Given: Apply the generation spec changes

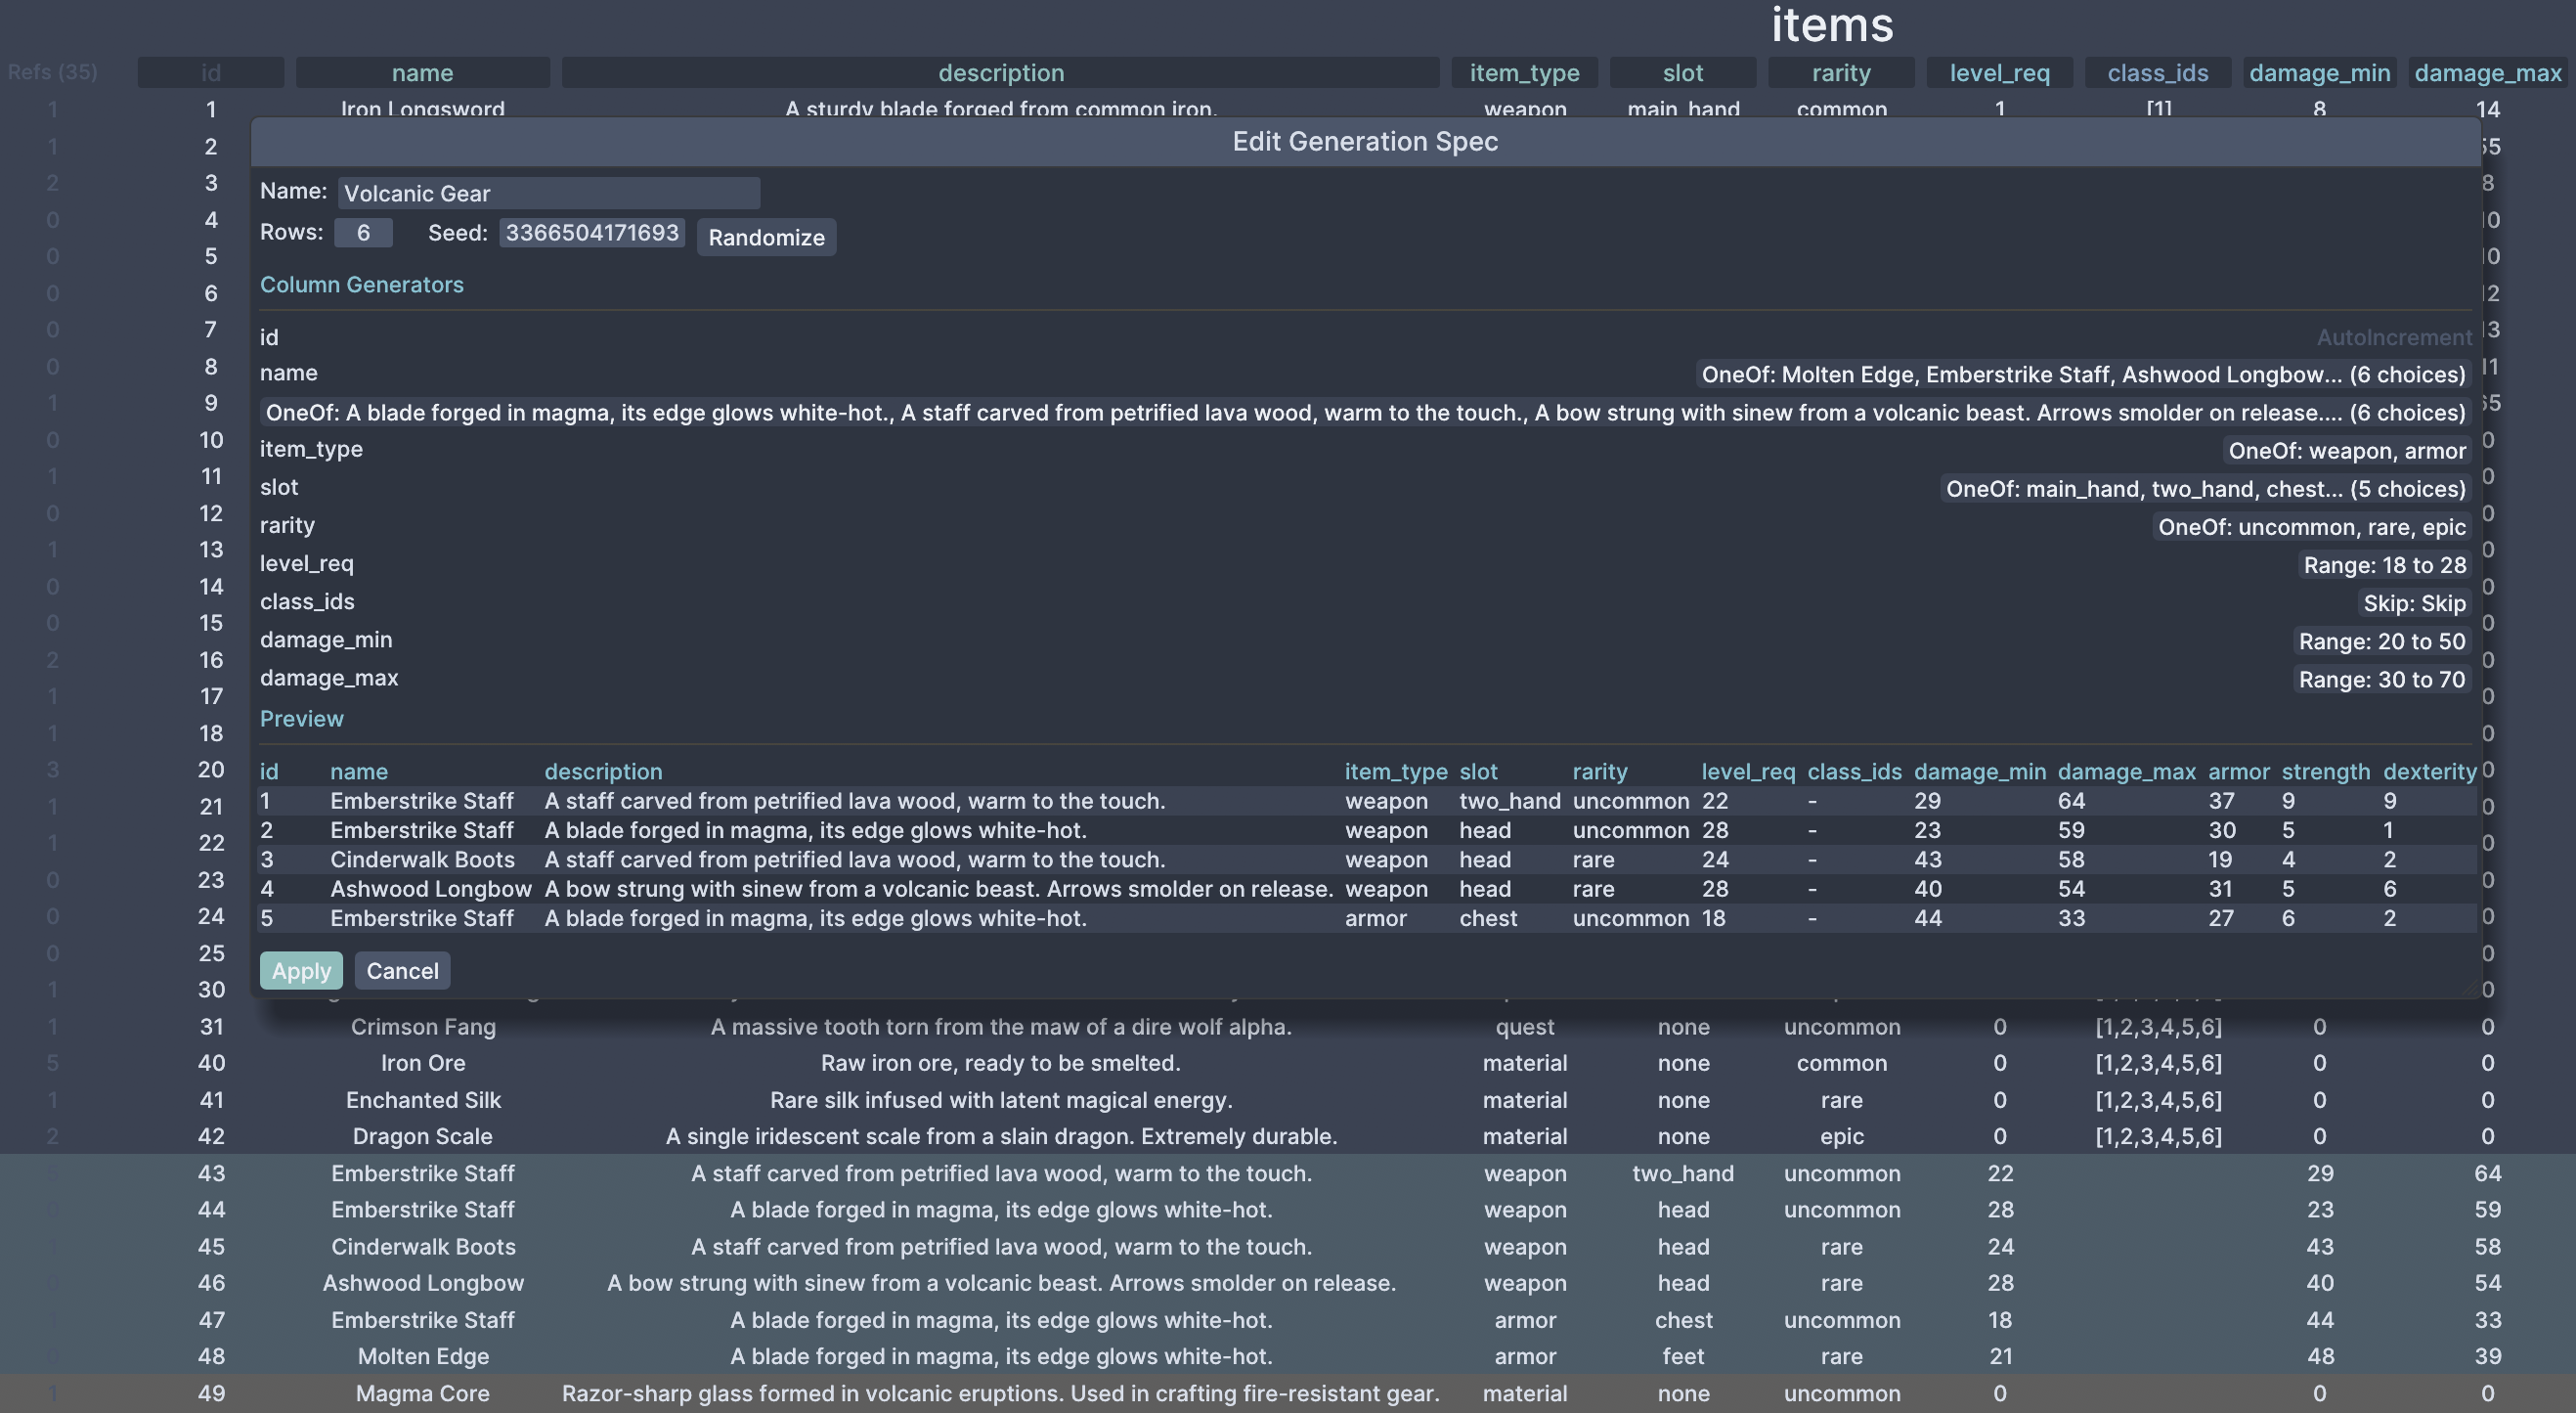Looking at the screenshot, I should click(x=300, y=970).
